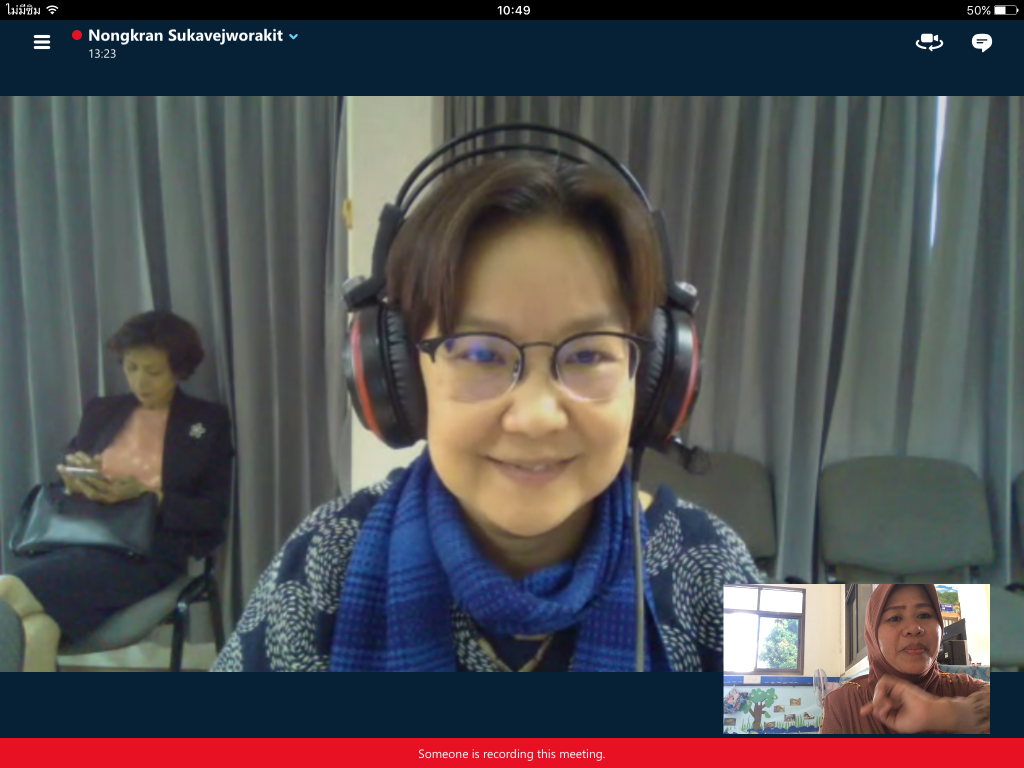
Task: Tap the dark bar left of the self-view
Action: pyautogui.click(x=360, y=703)
